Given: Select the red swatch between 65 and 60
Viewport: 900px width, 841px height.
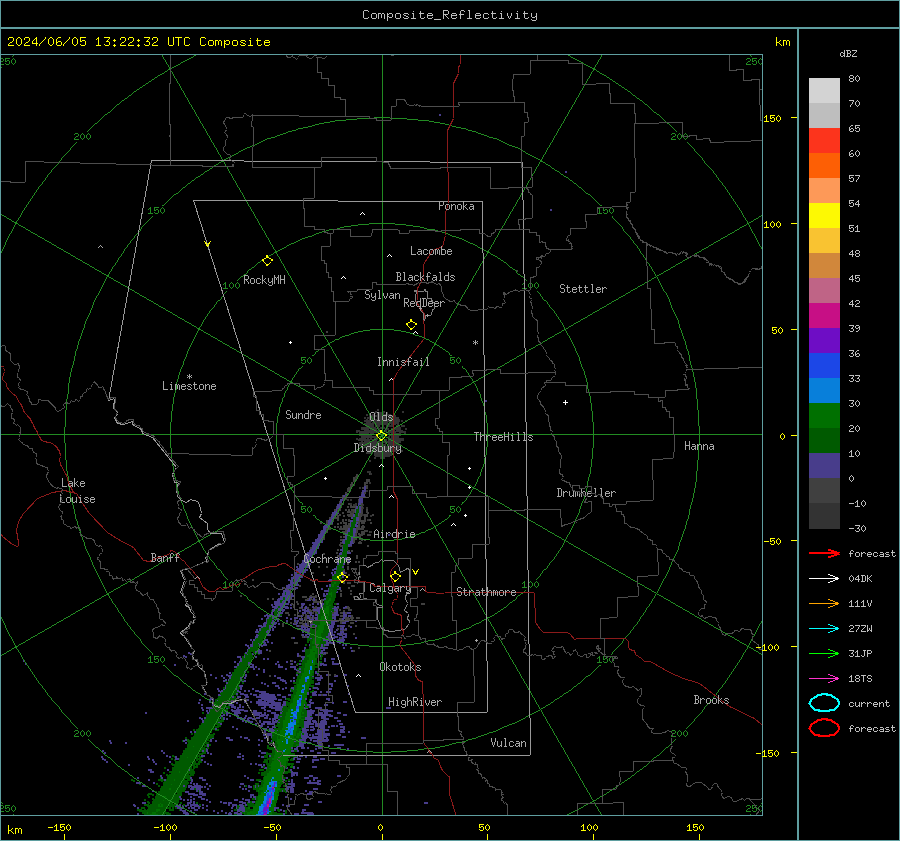Looking at the screenshot, I should coord(824,141).
